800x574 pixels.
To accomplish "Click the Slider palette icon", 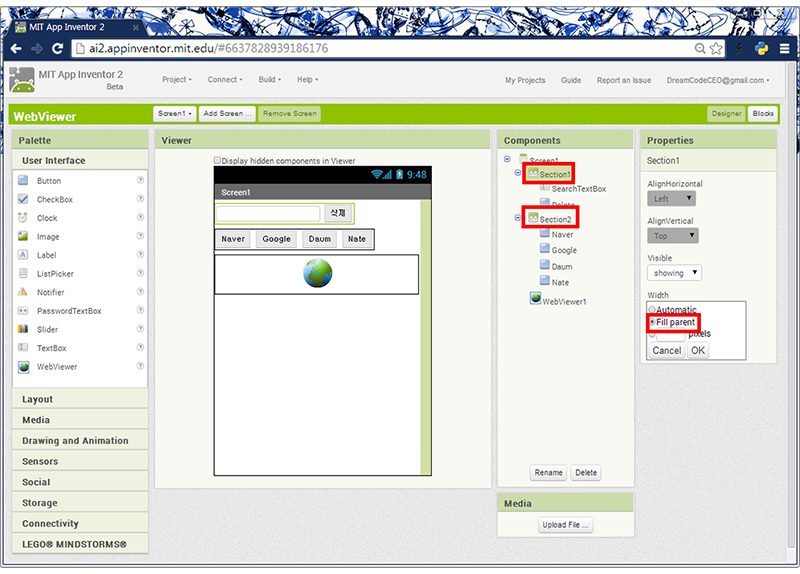I will 23,329.
